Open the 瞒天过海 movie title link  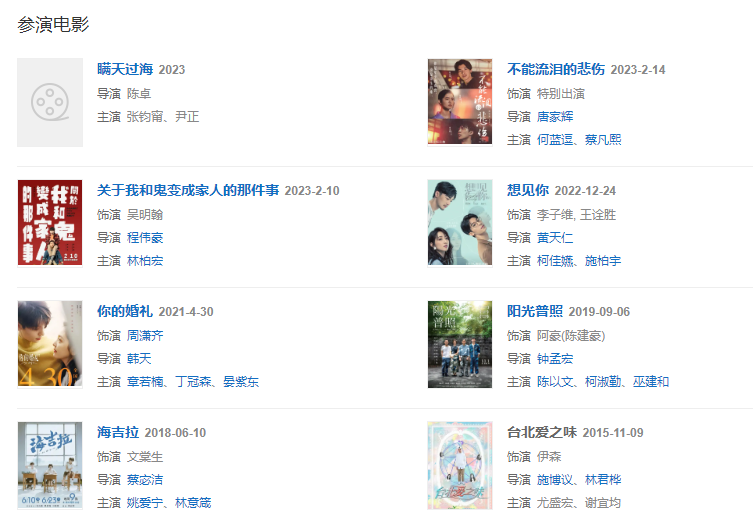pyautogui.click(x=125, y=69)
